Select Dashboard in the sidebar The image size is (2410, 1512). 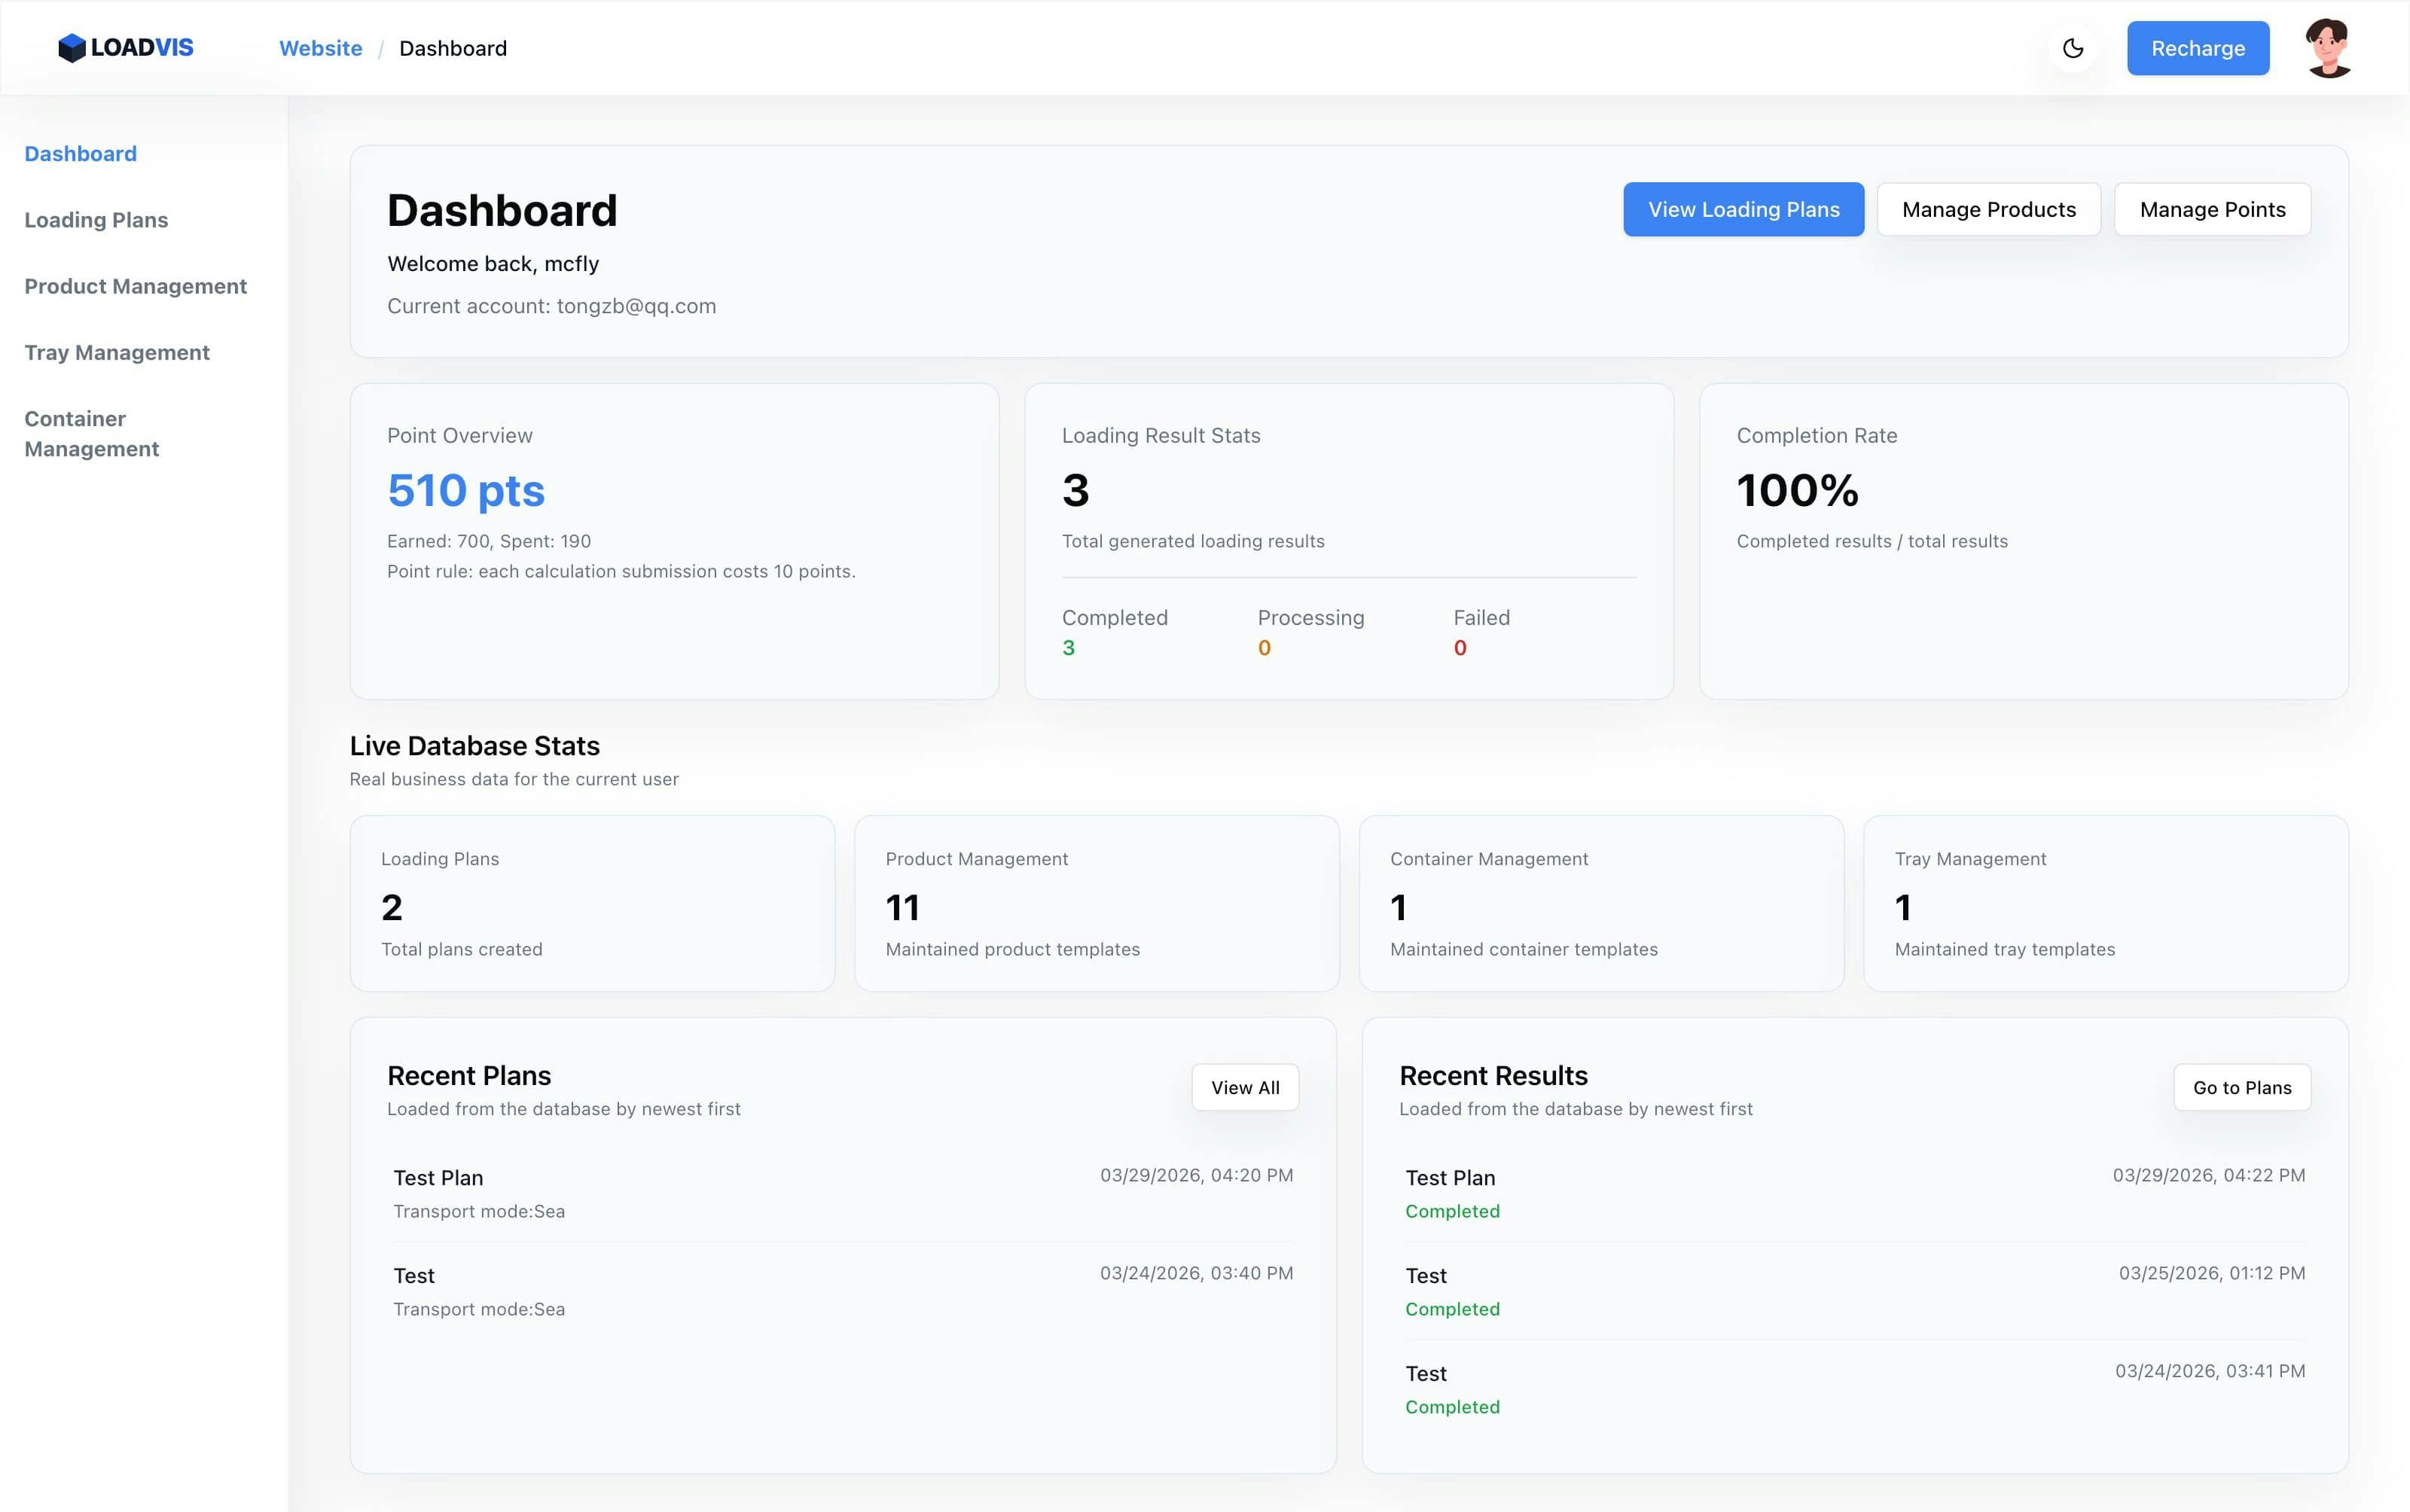80,154
